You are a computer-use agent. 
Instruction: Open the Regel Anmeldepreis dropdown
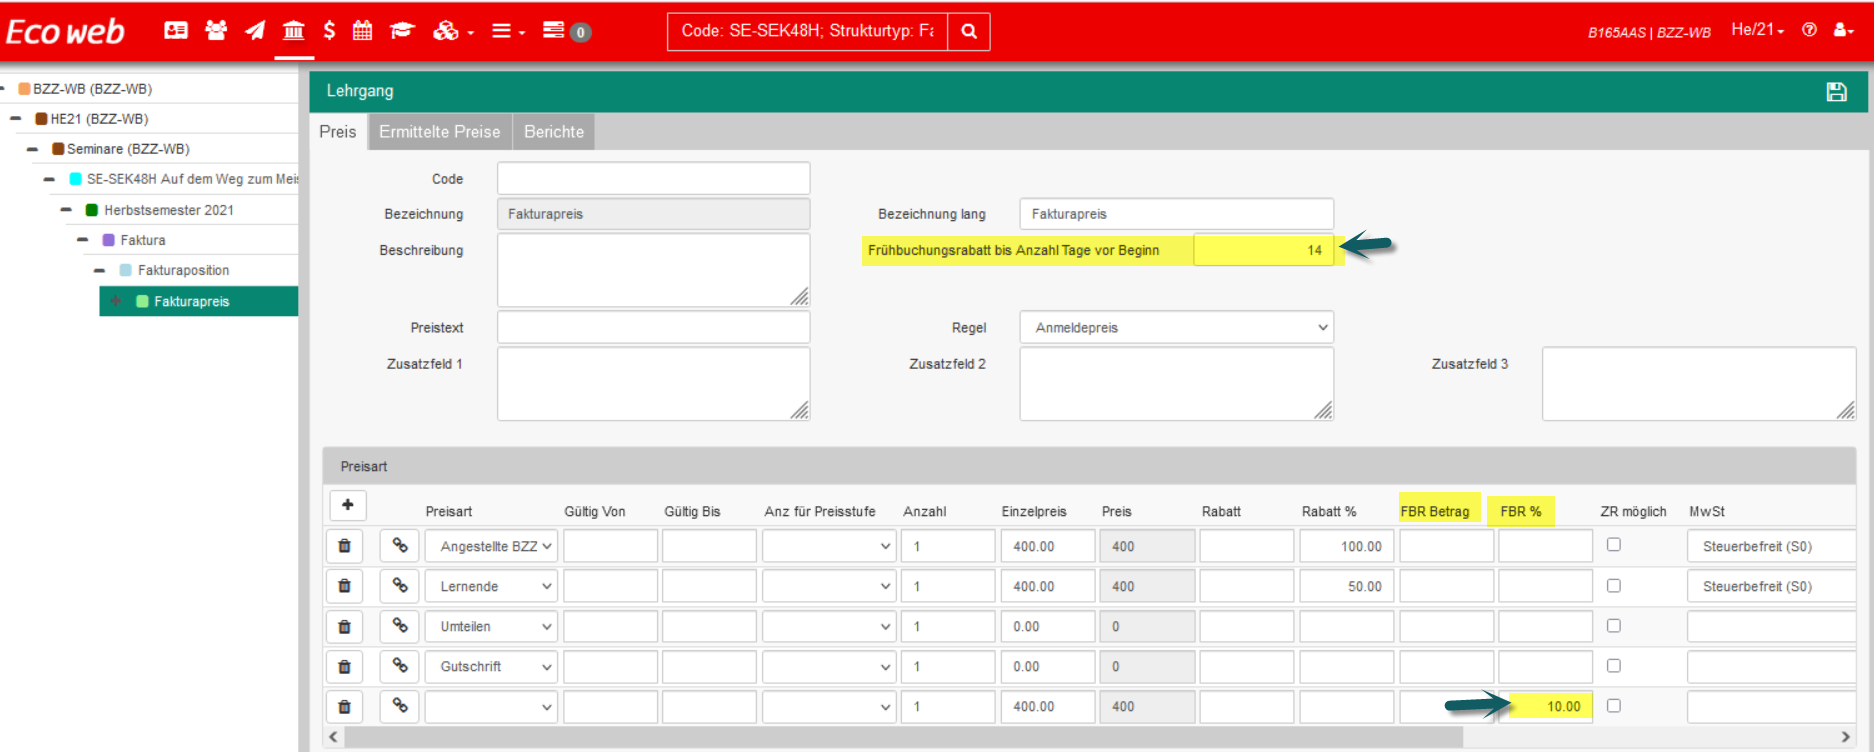point(1177,327)
